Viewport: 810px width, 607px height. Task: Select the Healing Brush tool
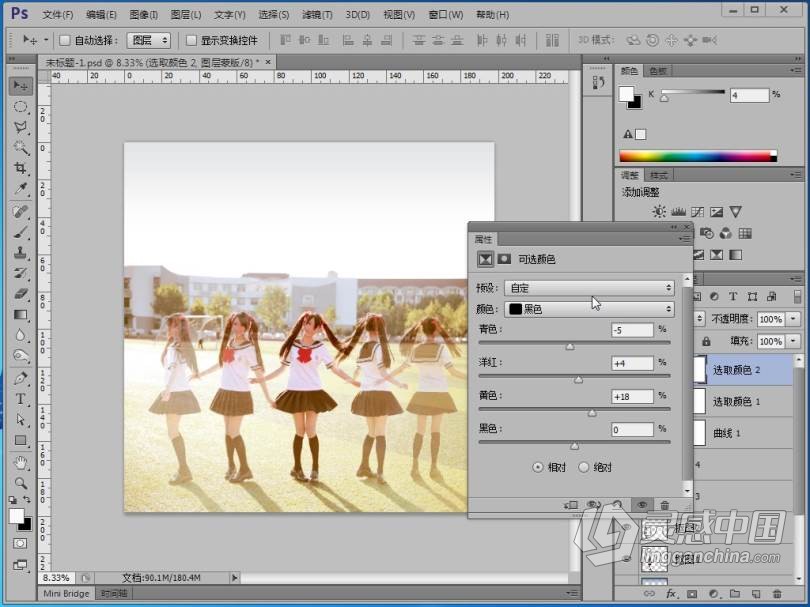(21, 211)
